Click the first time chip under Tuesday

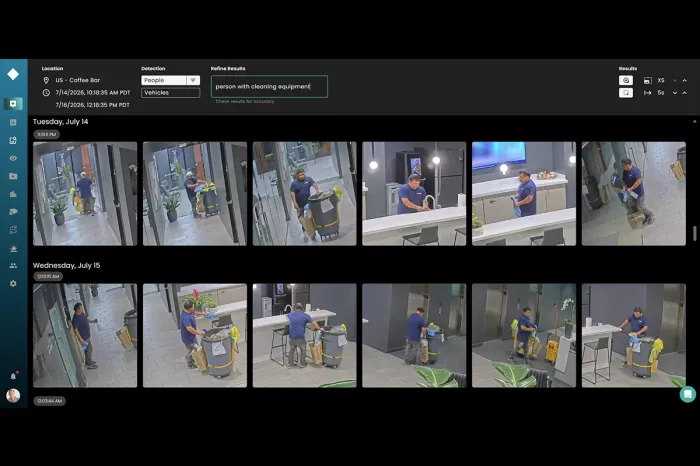pos(46,134)
